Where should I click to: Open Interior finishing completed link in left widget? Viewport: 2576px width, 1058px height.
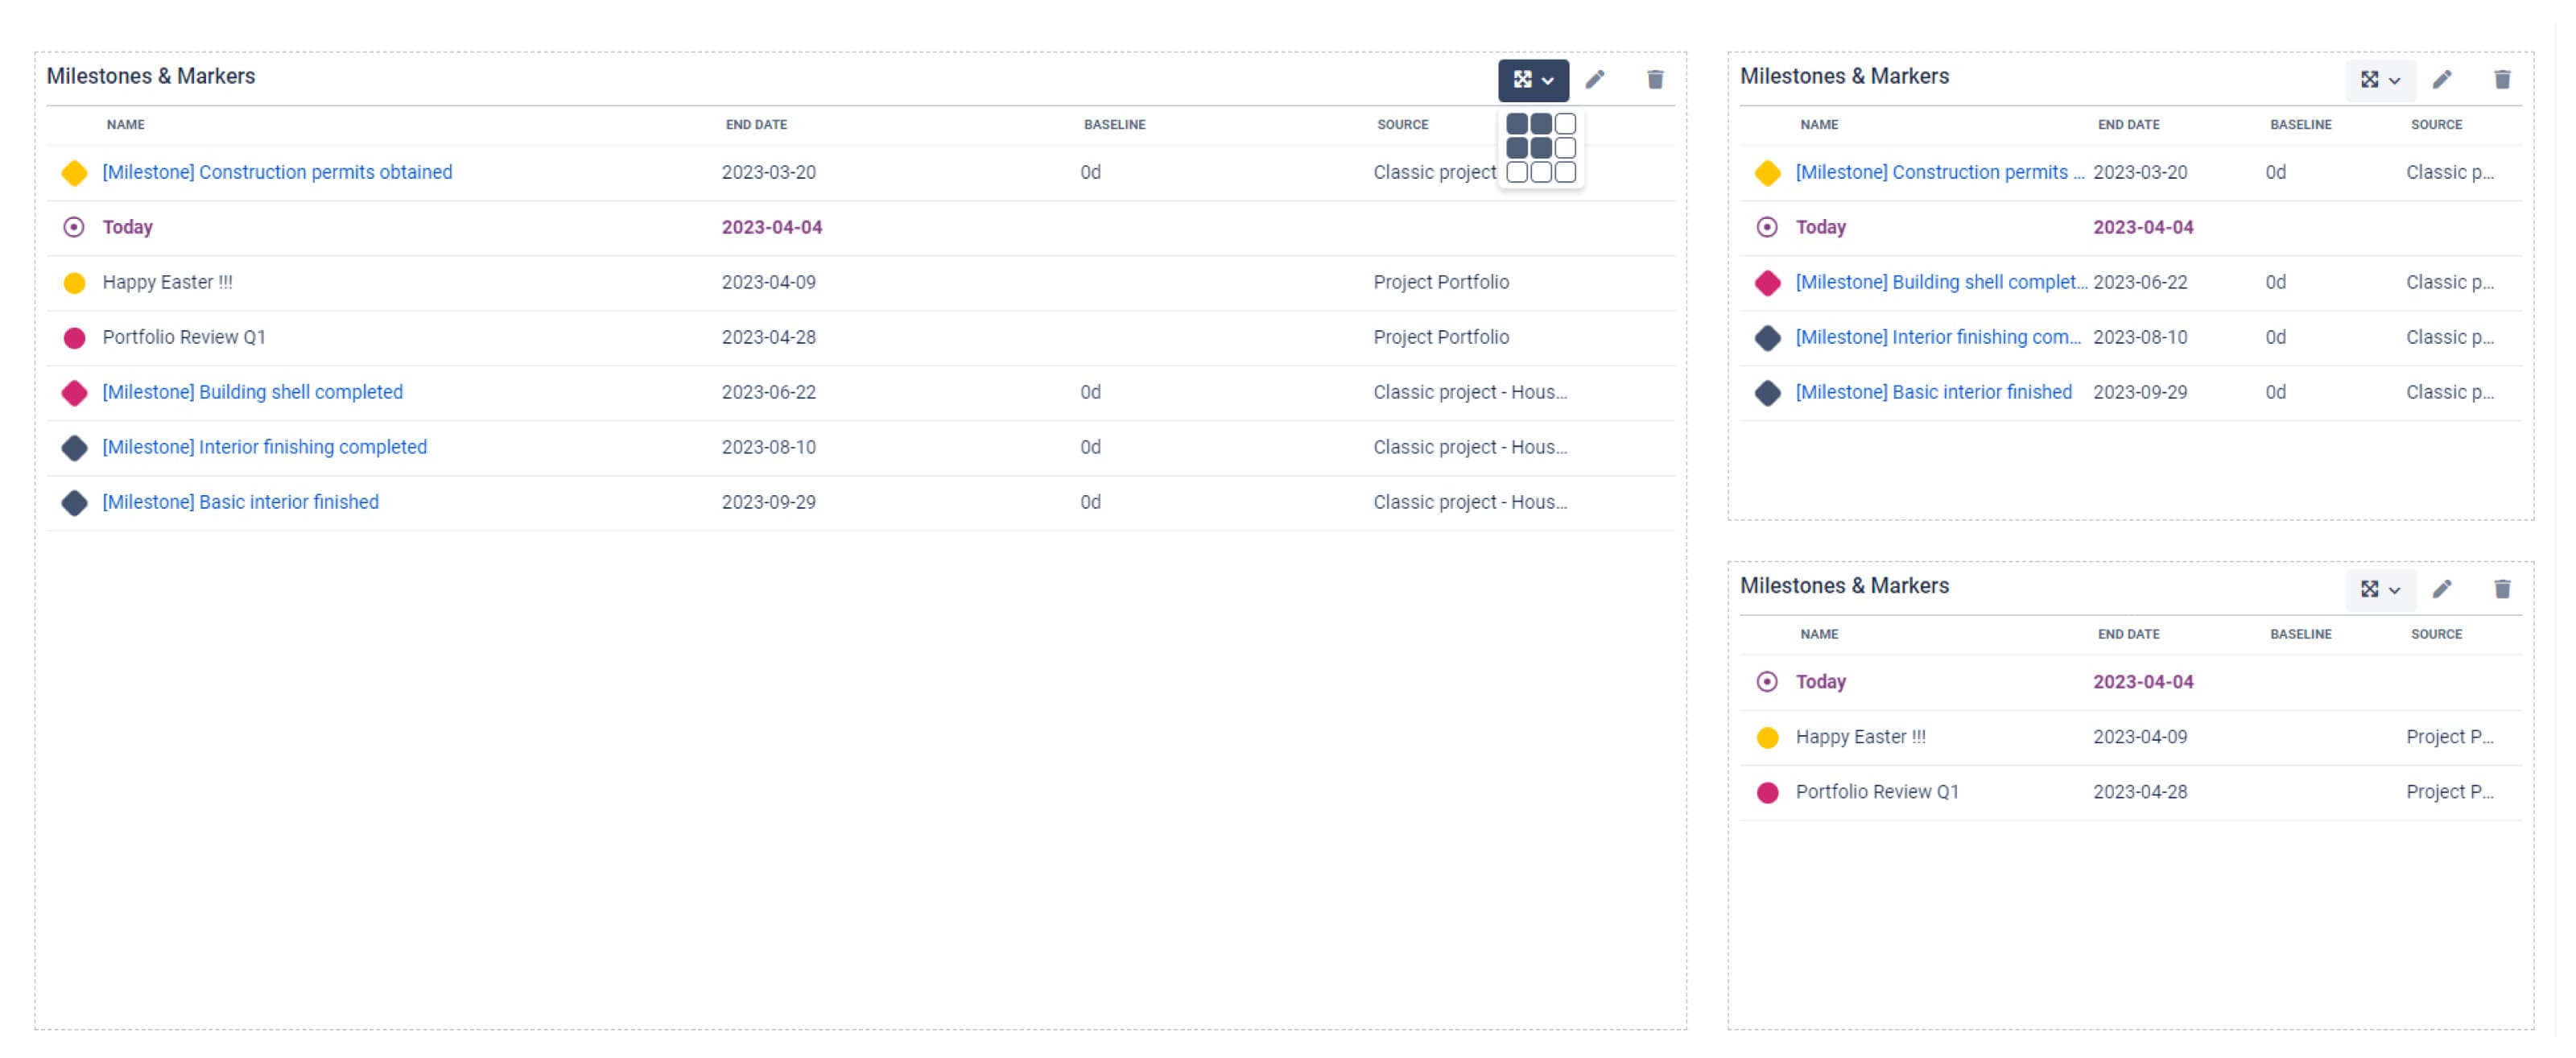264,447
